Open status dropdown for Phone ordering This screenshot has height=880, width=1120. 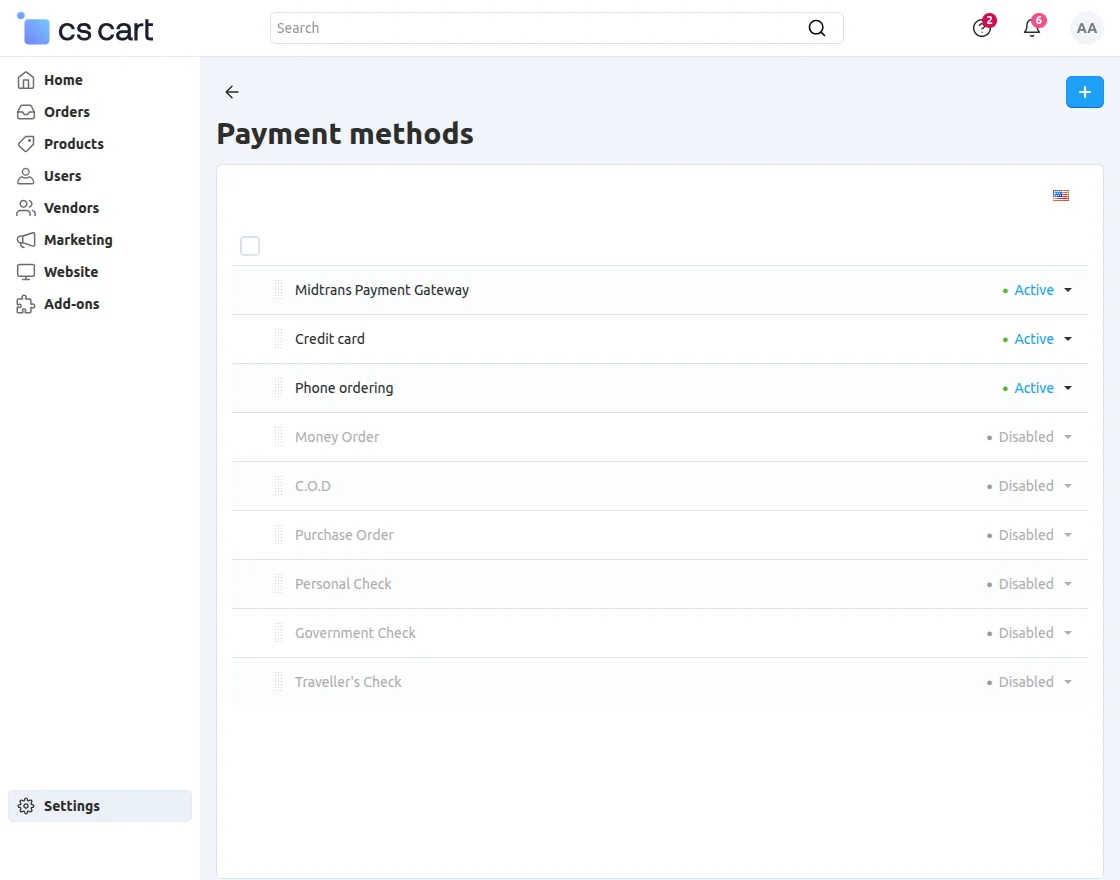1067,387
